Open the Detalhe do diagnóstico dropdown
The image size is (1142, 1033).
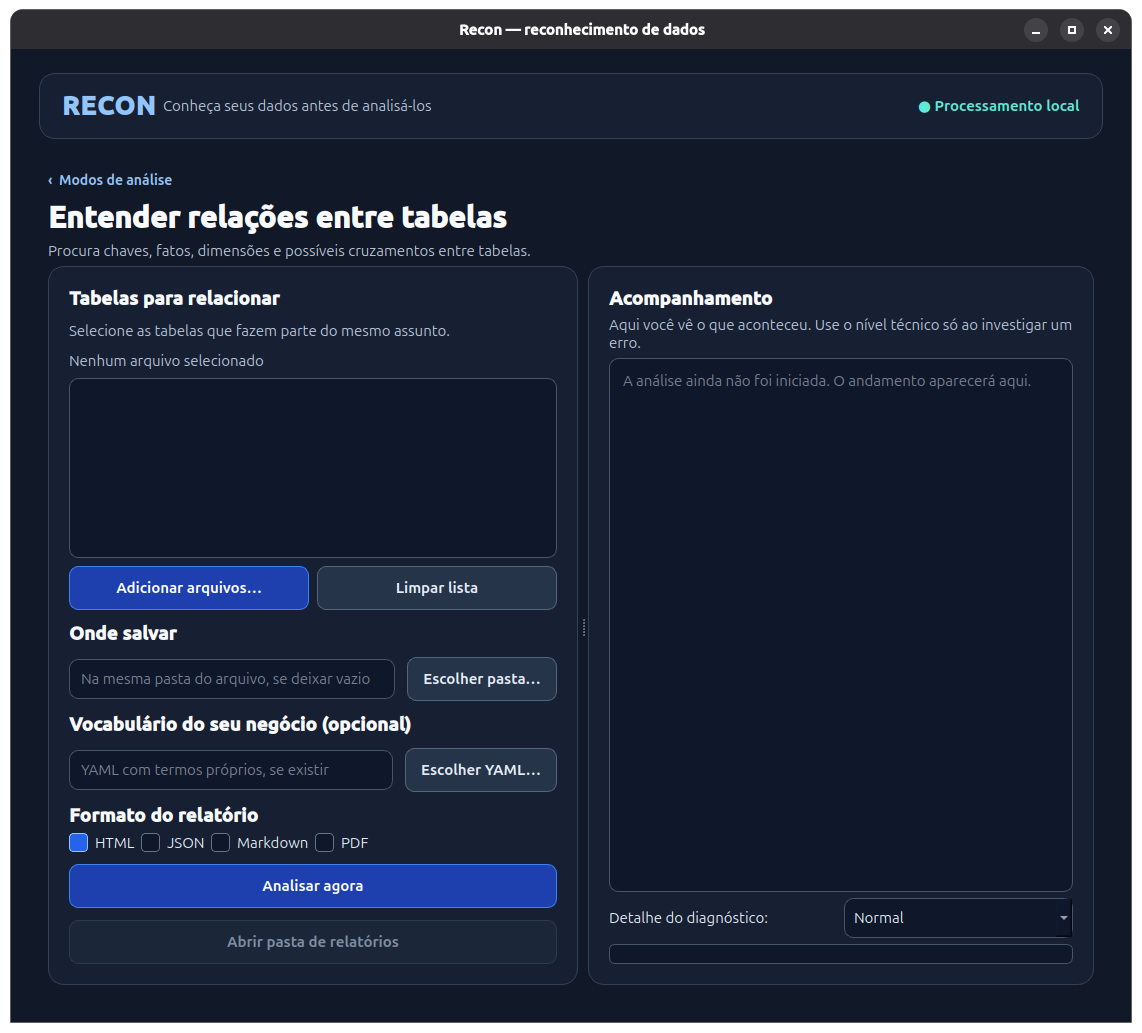[x=958, y=918]
